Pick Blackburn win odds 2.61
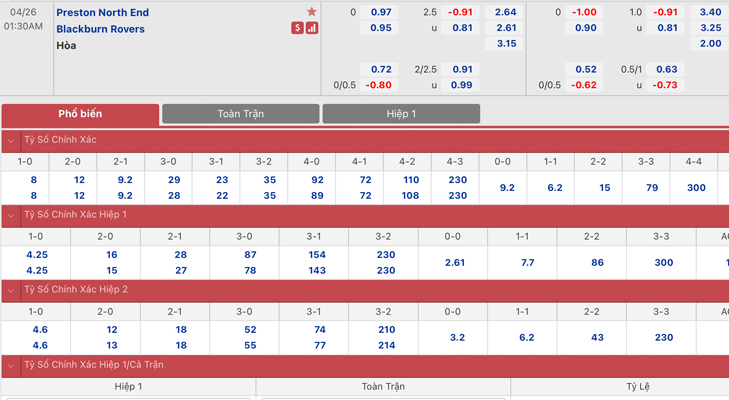This screenshot has width=729, height=400. 506,28
